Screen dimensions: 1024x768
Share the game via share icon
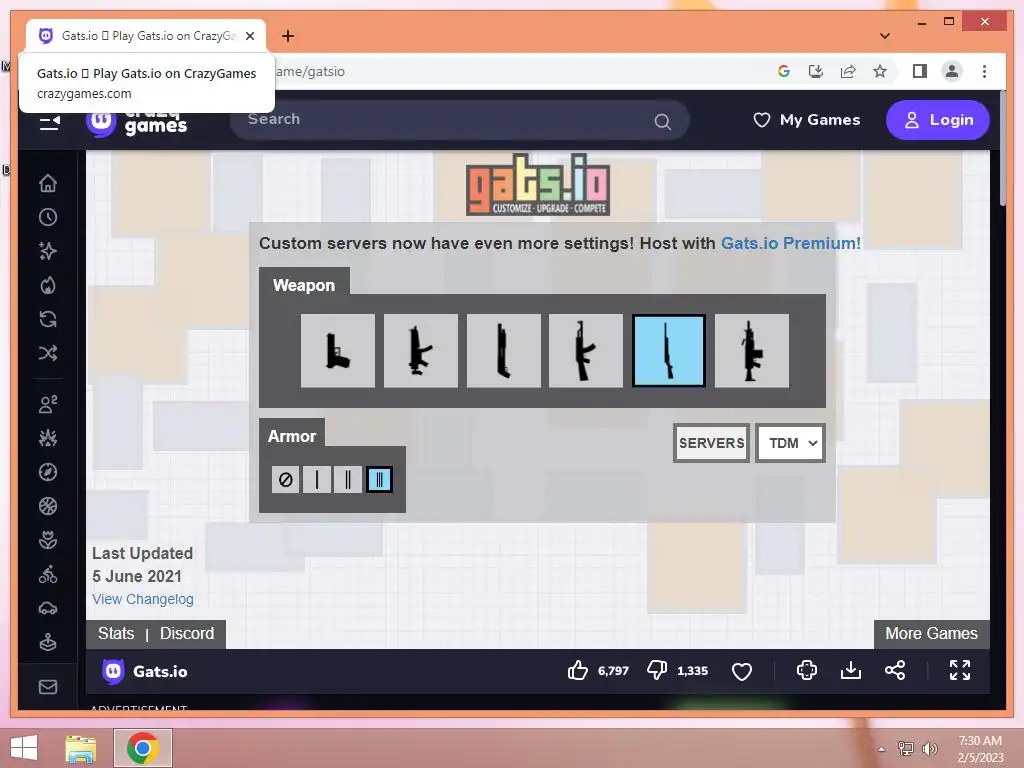tap(895, 670)
